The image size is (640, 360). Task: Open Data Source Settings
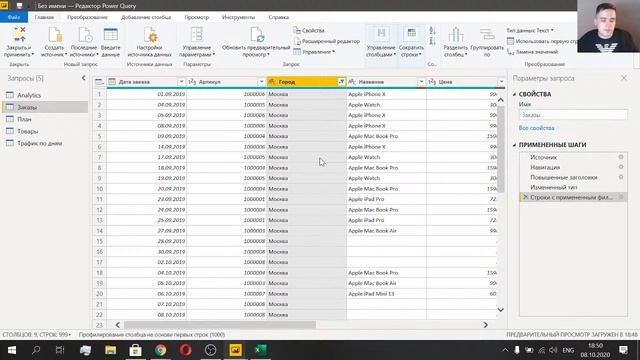149,42
